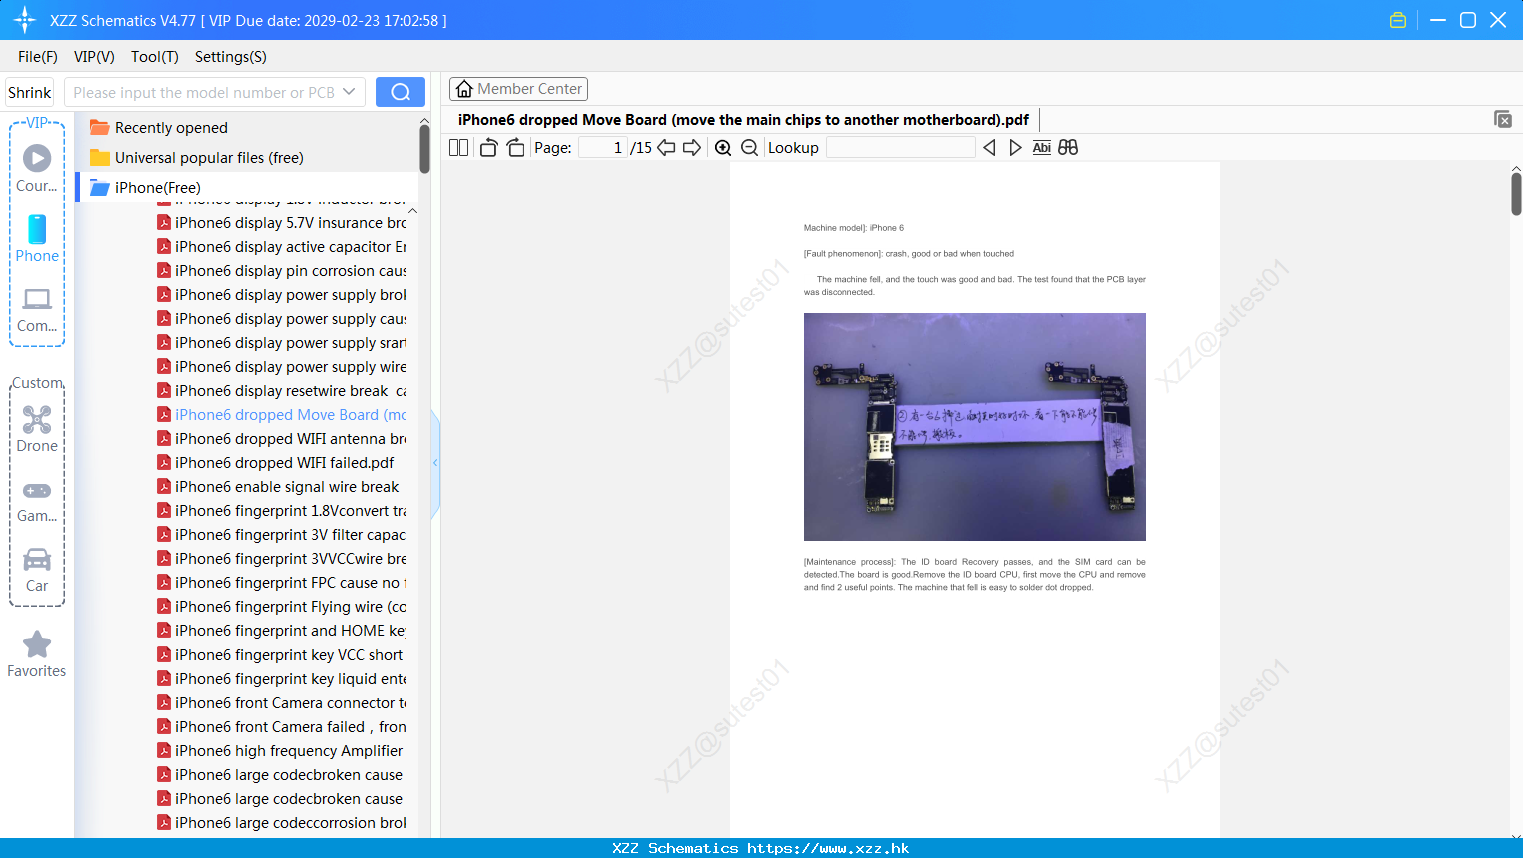Open the Courses sidebar icon
The image size is (1523, 858).
click(37, 169)
